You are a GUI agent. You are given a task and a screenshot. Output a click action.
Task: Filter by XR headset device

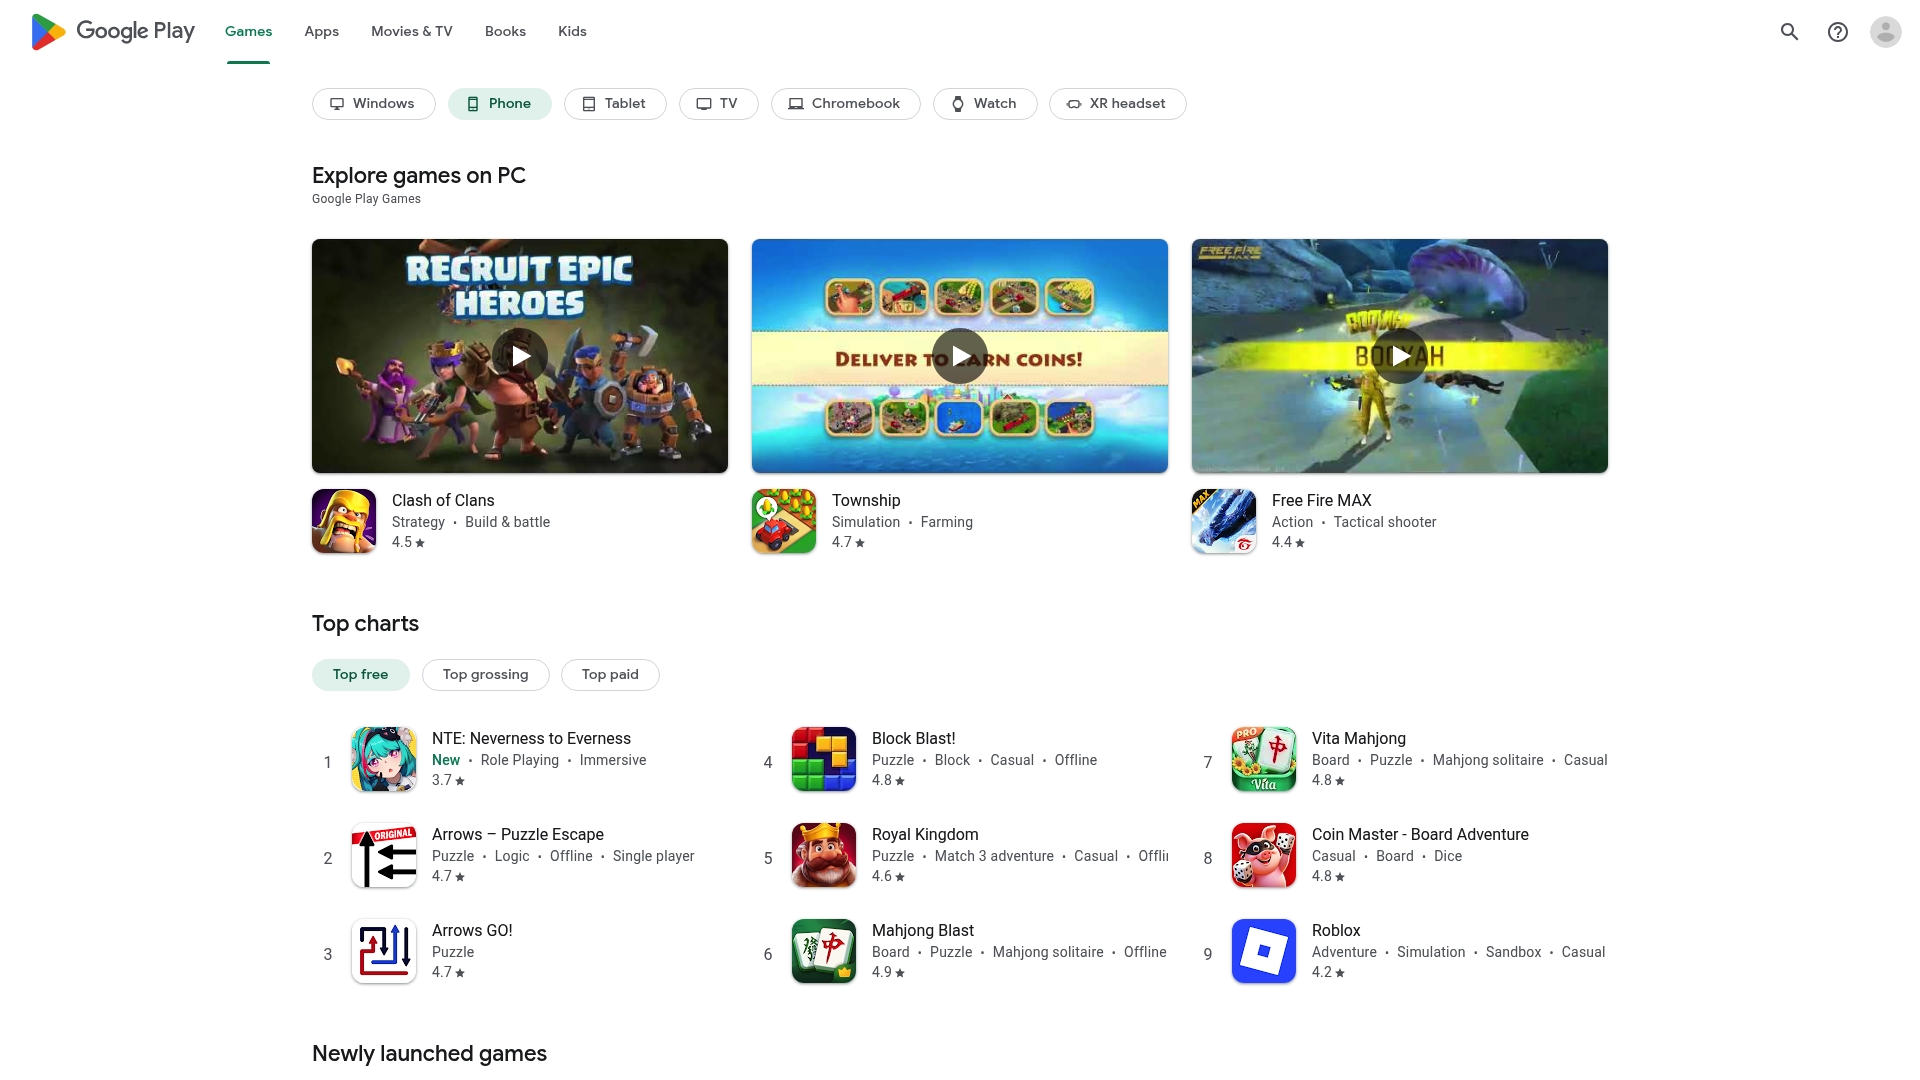(1118, 104)
